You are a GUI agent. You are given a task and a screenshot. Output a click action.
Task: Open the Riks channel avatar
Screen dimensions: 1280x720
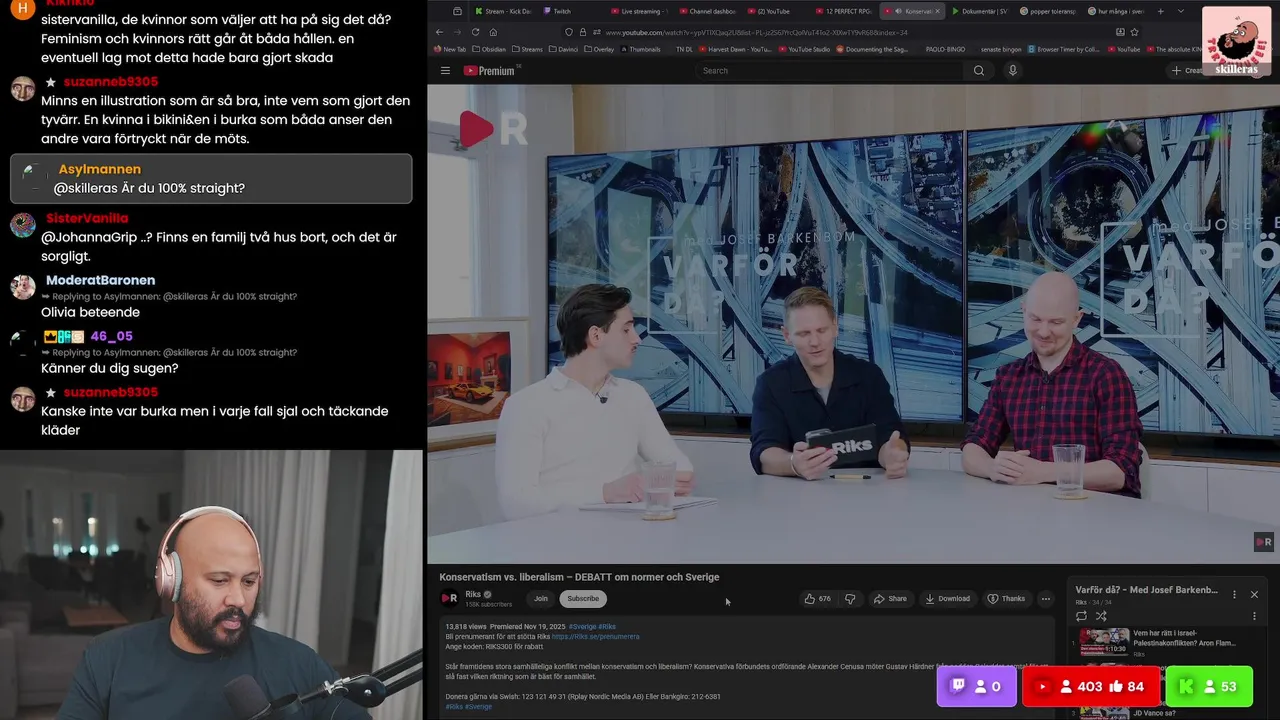coord(450,598)
